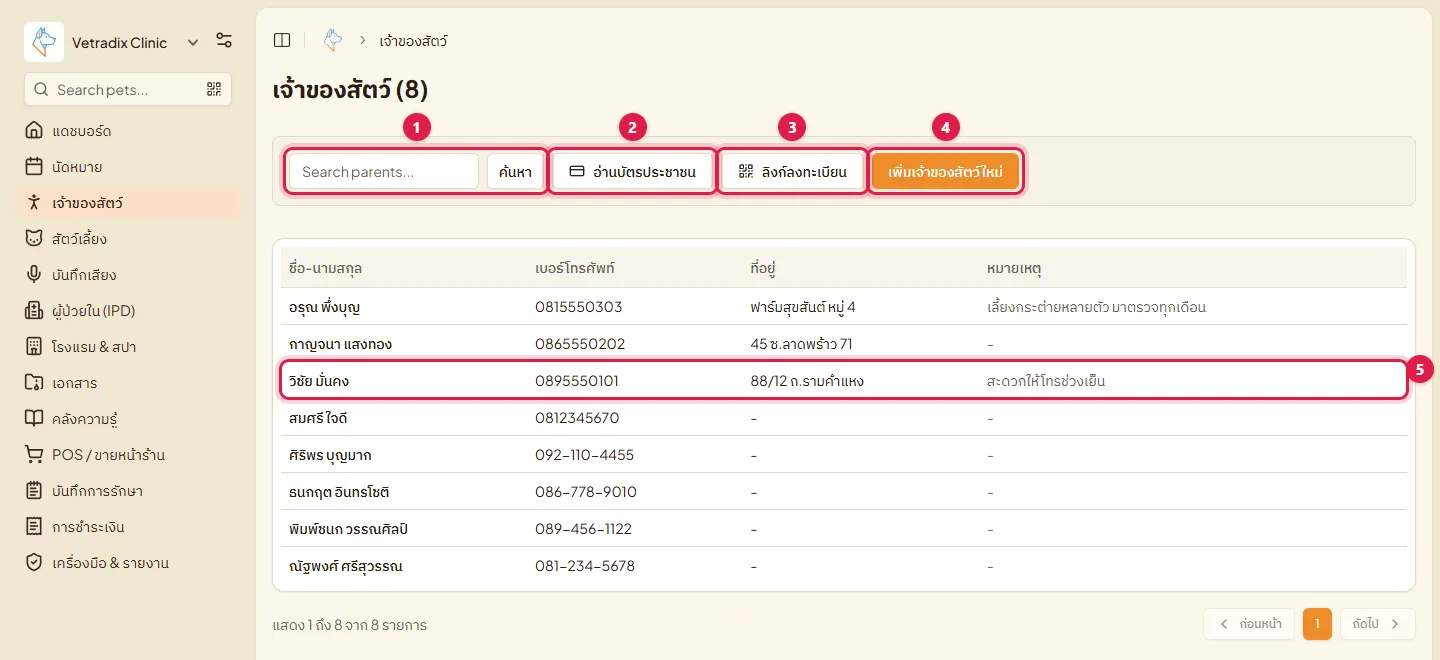Click the QR scan icon in pet search
Viewport: 1440px width, 660px height.
213,89
